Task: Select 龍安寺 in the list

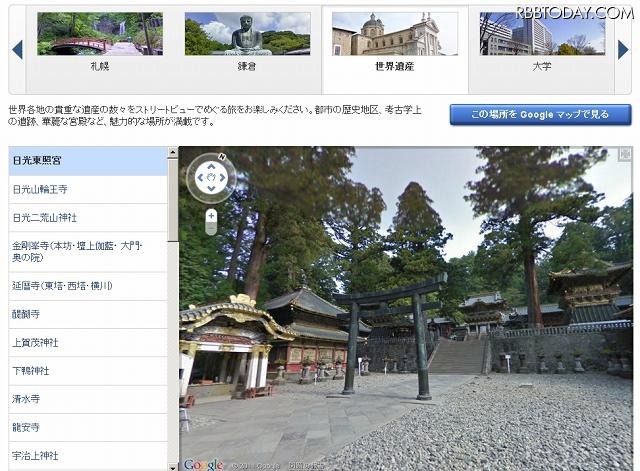Action: tap(88, 427)
